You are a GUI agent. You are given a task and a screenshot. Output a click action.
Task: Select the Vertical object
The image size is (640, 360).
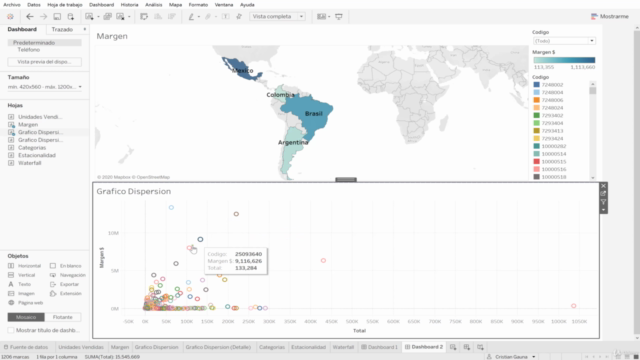(22, 275)
